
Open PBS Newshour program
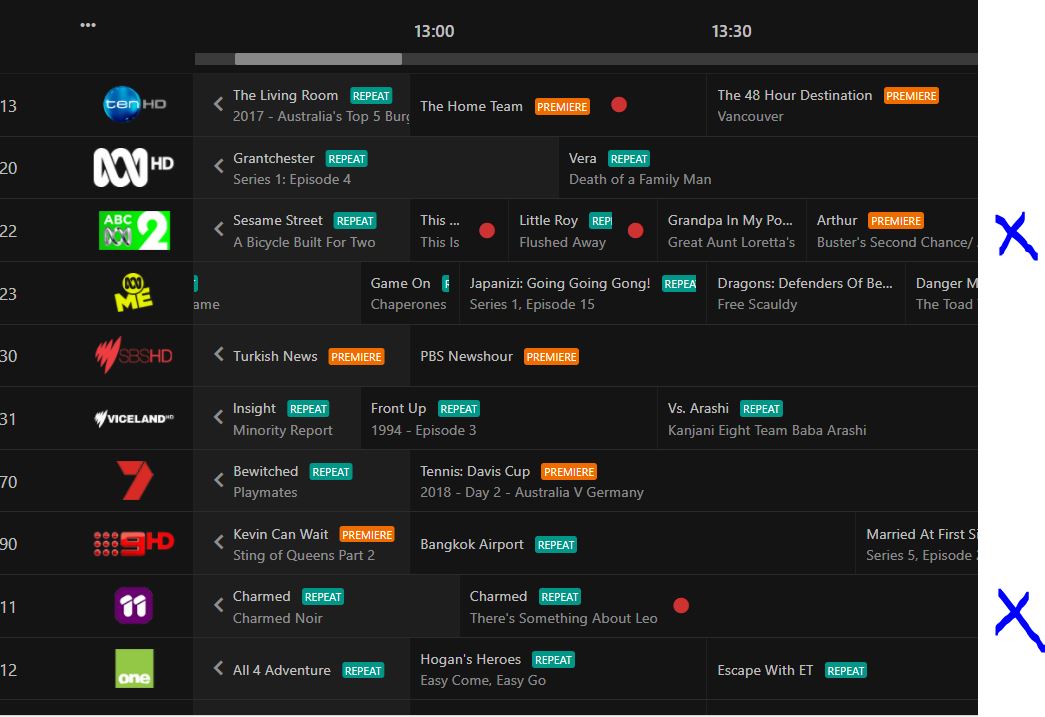pyautogui.click(x=694, y=356)
